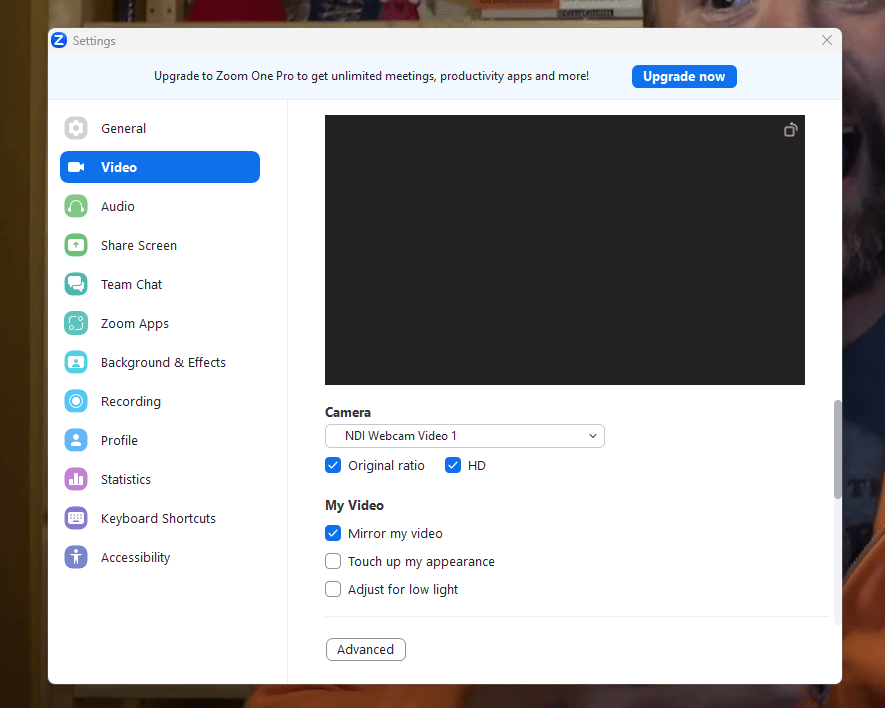The width and height of the screenshot is (885, 708).
Task: Click the Statistics bar chart icon
Action: tap(76, 479)
